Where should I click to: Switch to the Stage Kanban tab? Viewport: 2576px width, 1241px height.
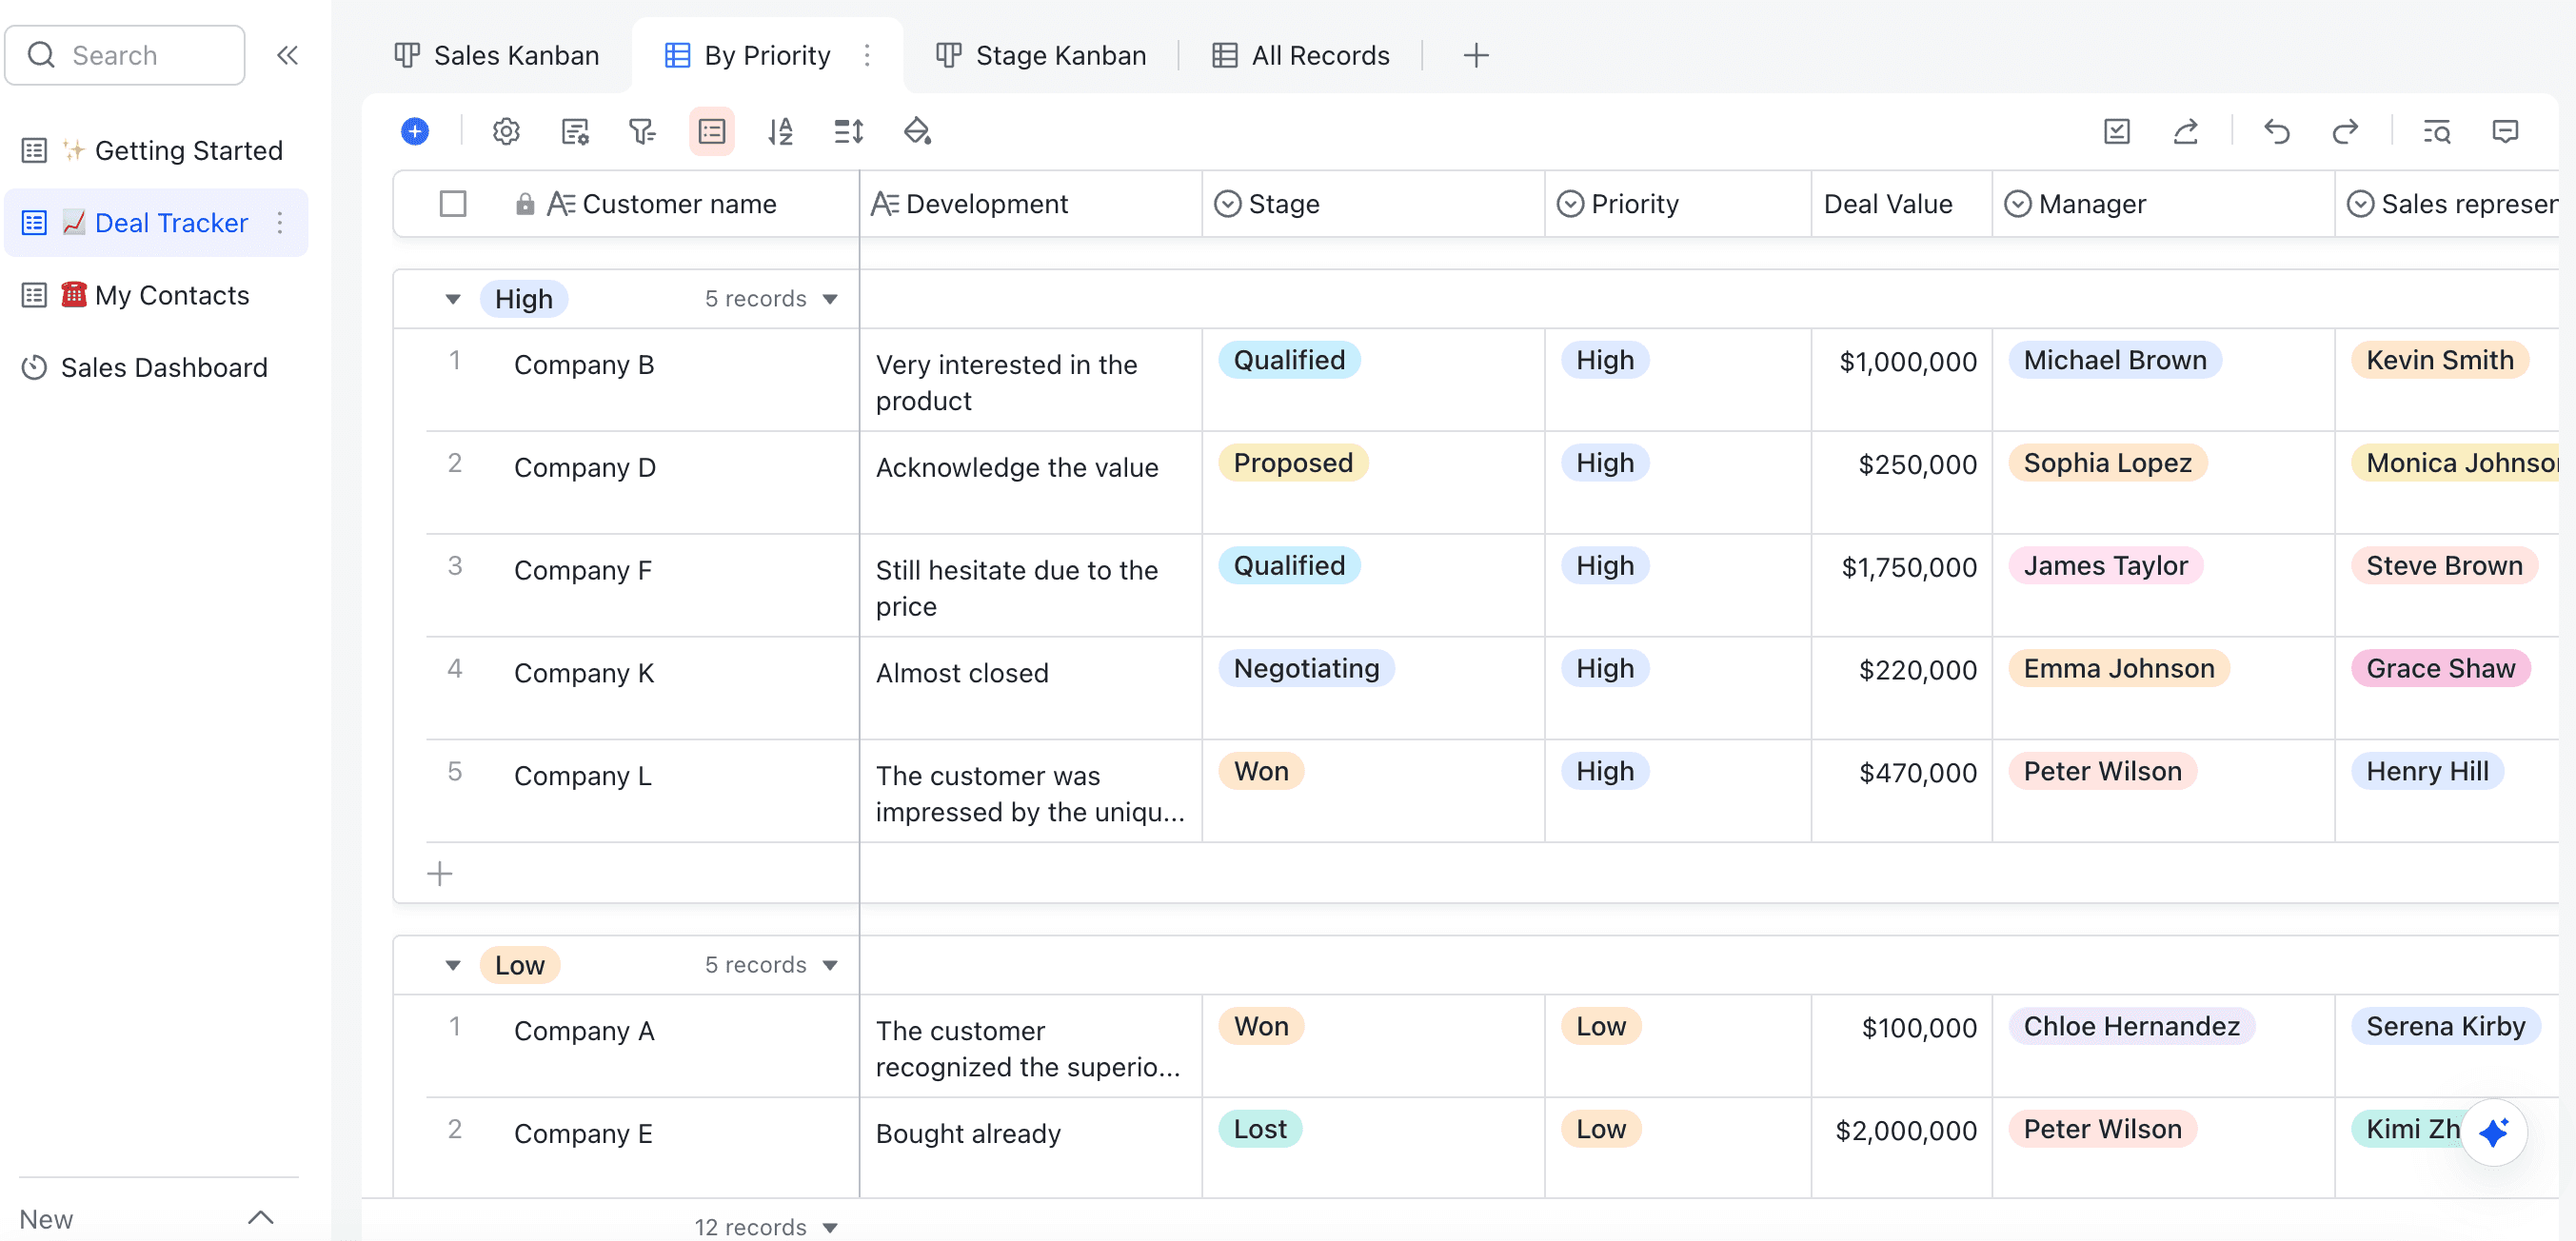click(1041, 55)
